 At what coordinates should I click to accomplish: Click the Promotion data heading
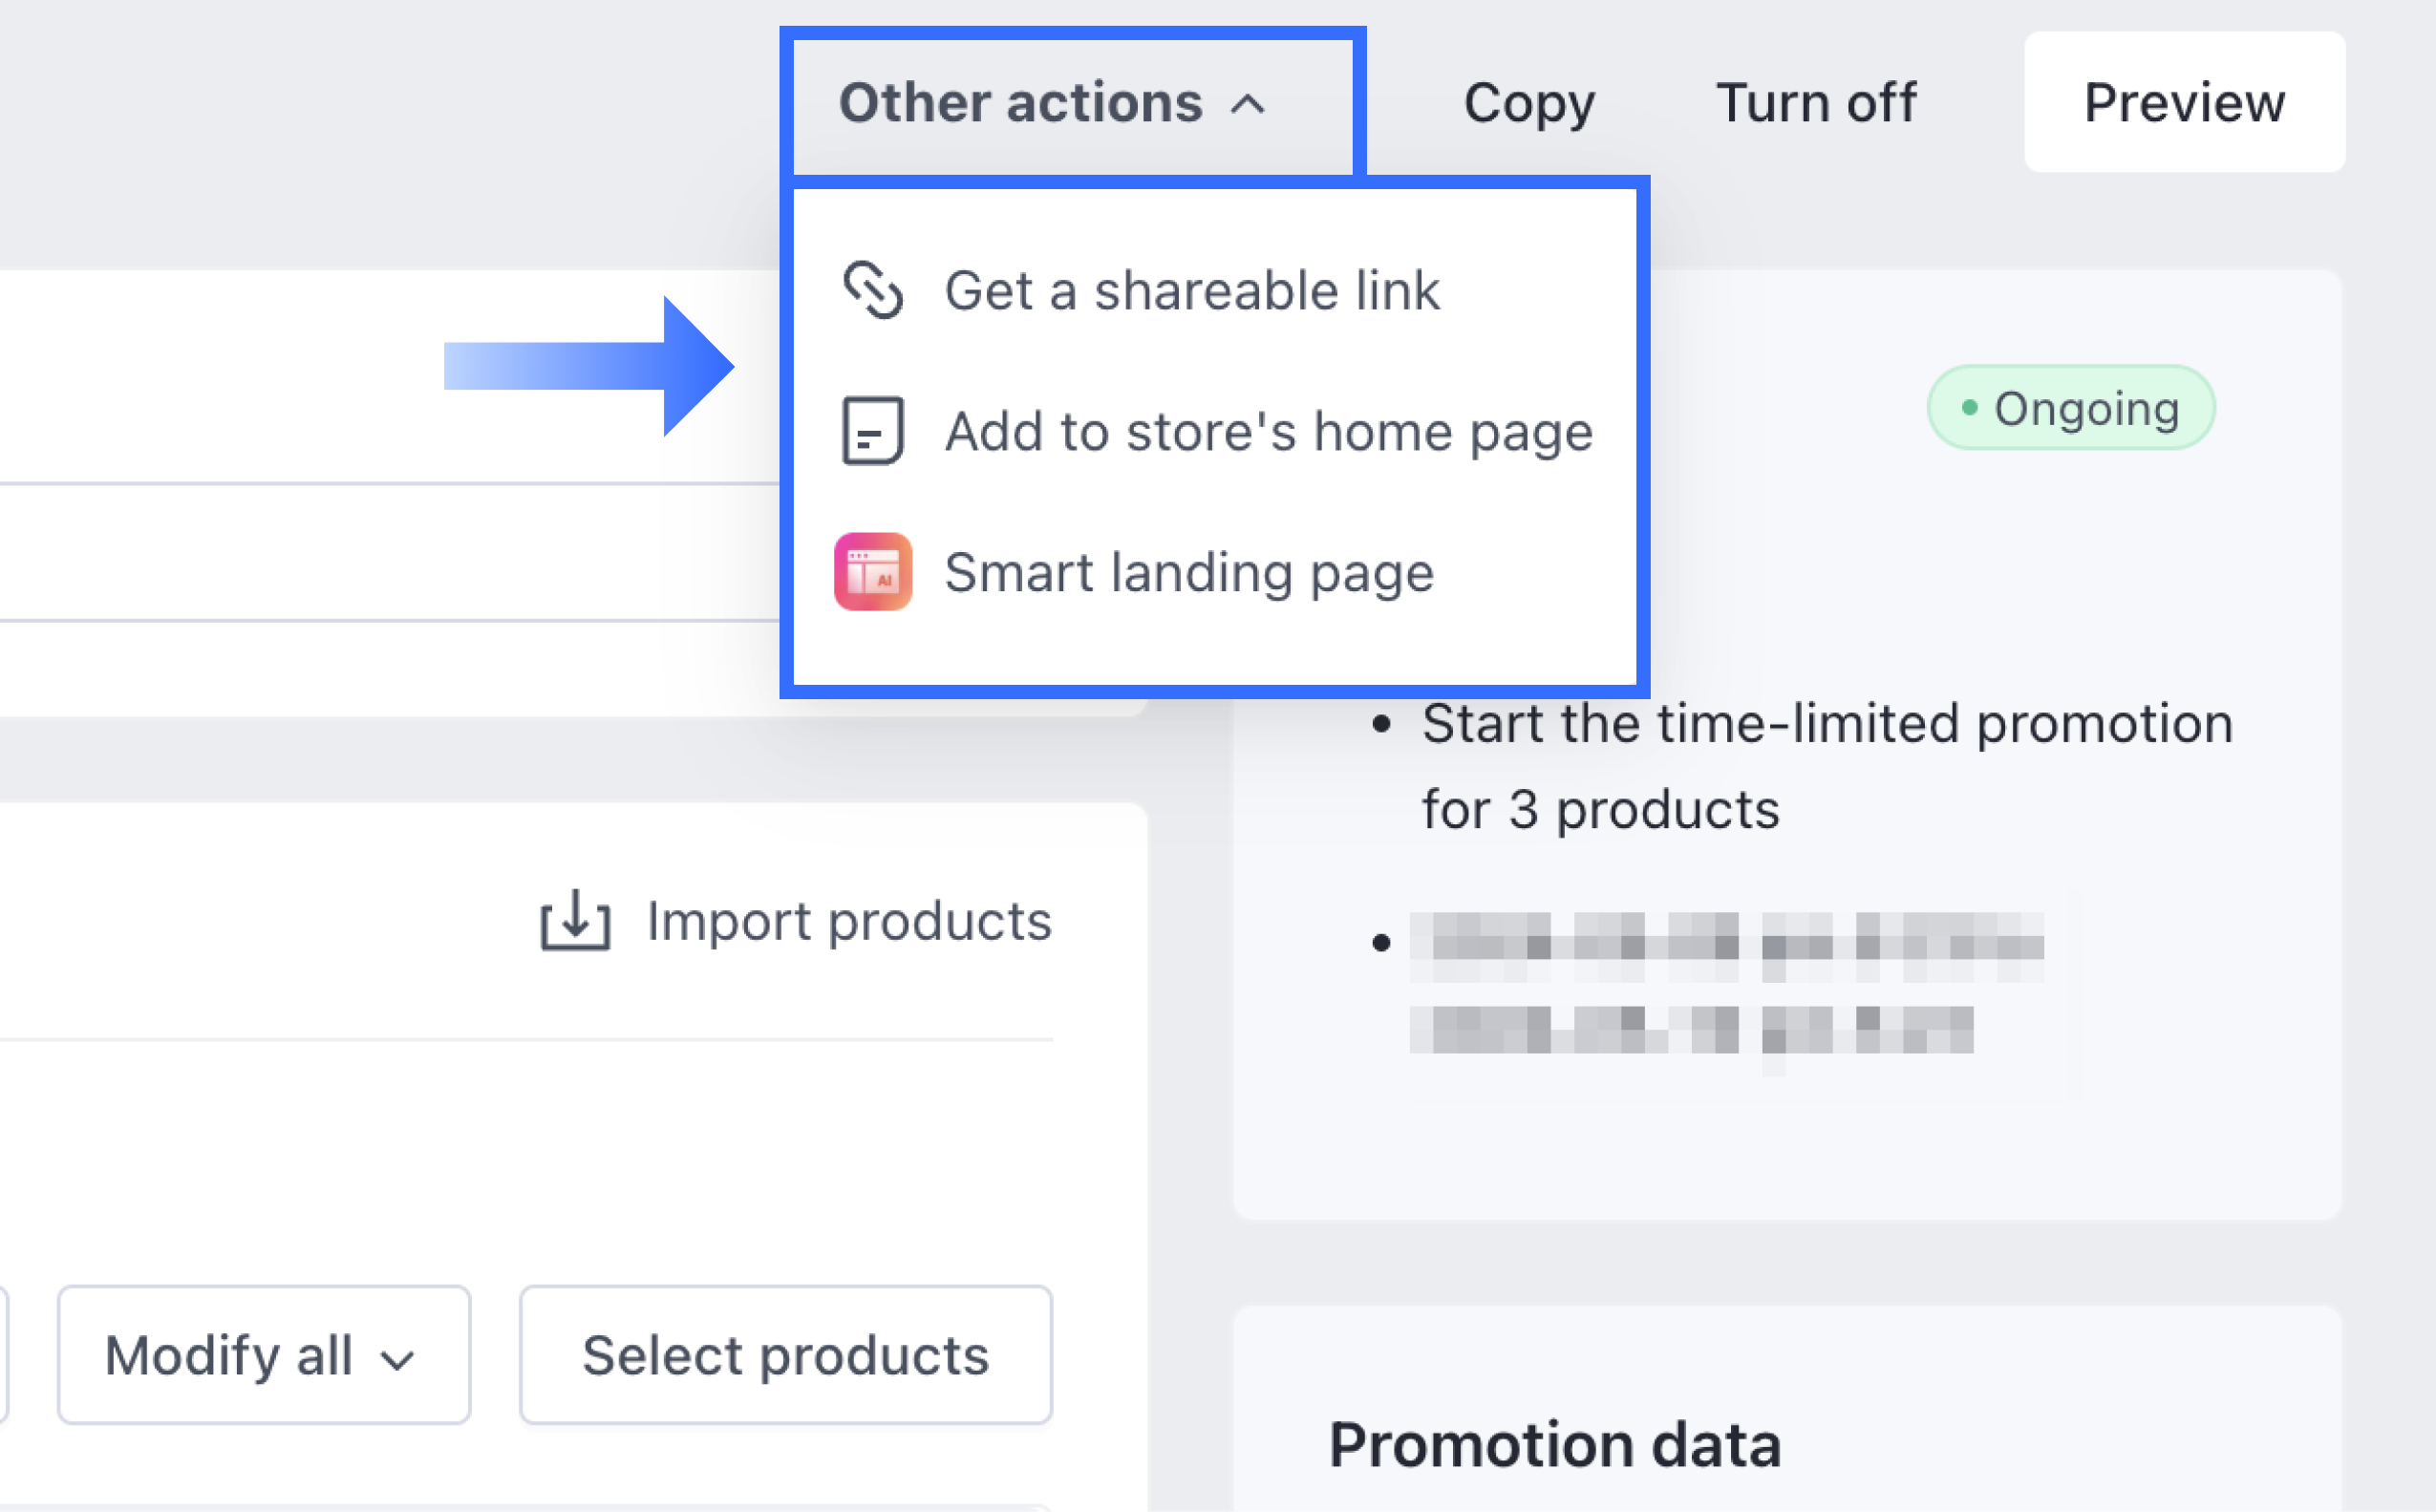[1555, 1444]
